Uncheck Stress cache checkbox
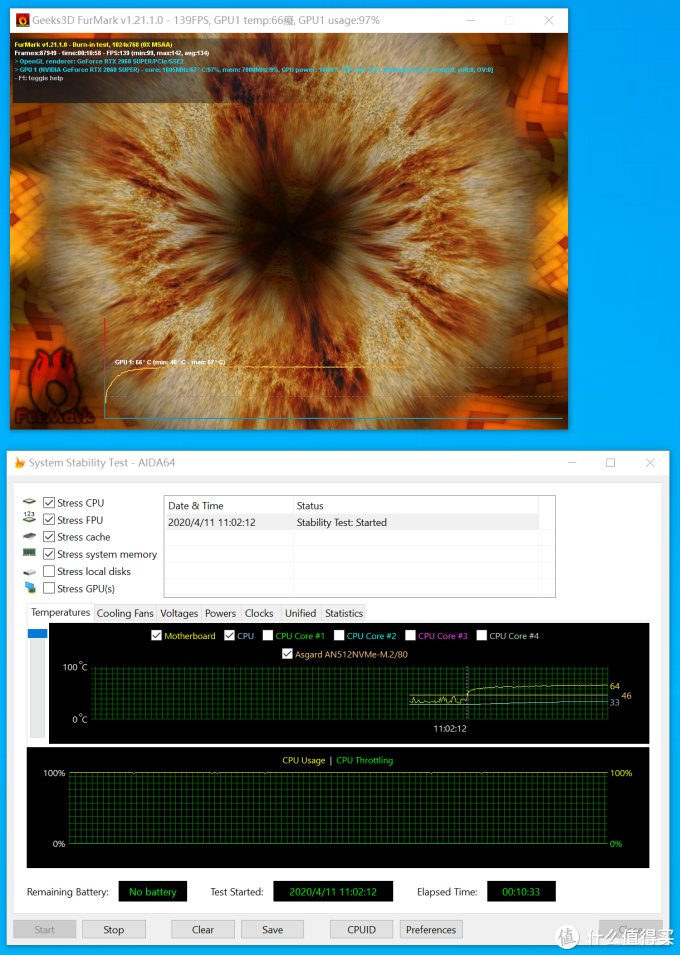 coord(49,537)
